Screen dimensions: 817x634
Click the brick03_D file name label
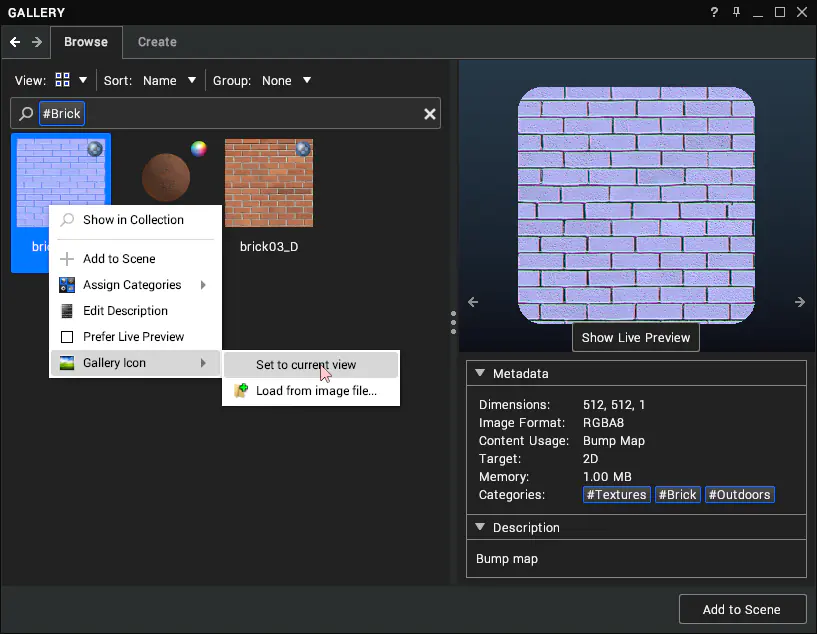[x=269, y=246]
